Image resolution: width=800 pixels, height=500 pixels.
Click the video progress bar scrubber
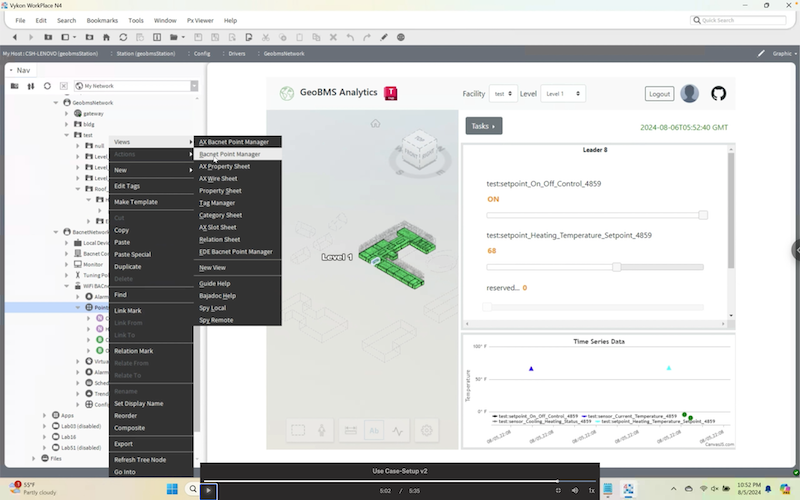[x=557, y=481]
